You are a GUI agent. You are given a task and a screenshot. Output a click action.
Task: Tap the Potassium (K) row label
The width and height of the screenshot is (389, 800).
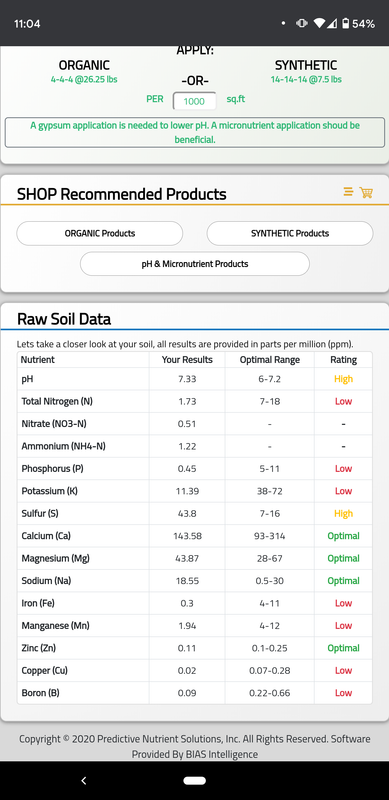pos(50,491)
